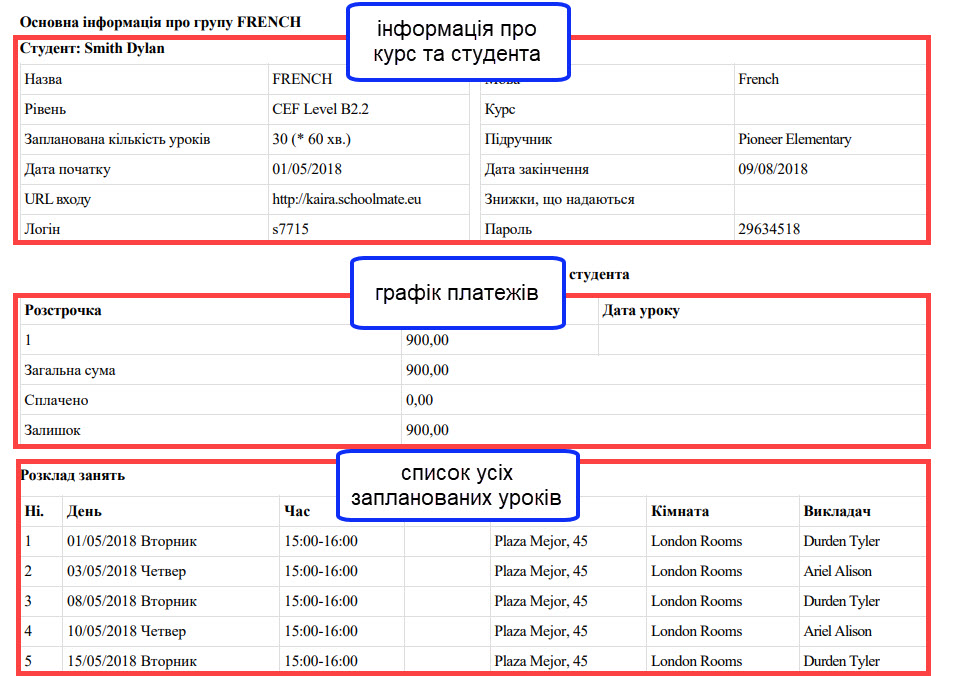This screenshot has width=966, height=676.
Task: Click the password value 29634518
Action: click(x=769, y=229)
